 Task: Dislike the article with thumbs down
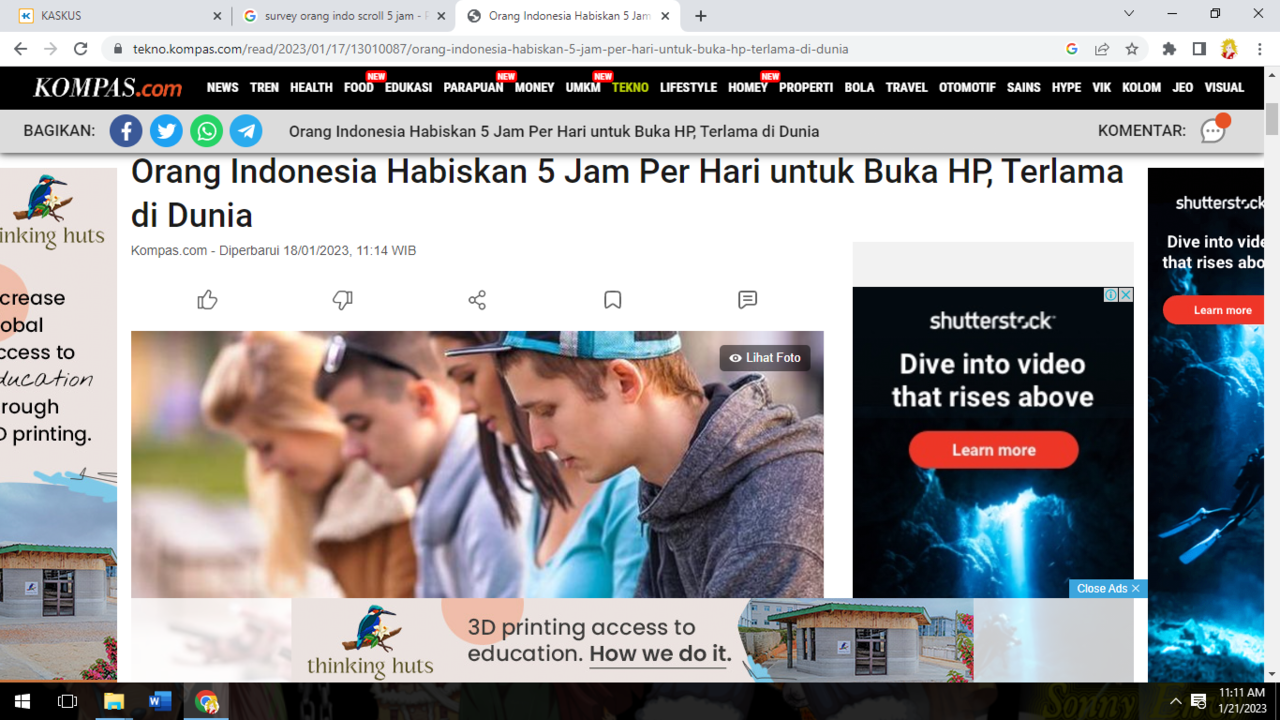[x=342, y=300]
